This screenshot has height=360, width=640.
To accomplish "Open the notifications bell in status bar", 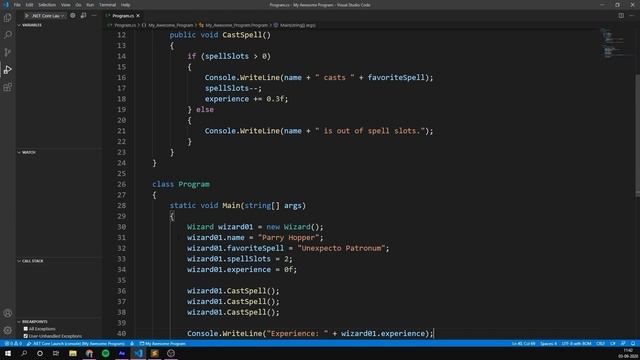I will [633, 344].
